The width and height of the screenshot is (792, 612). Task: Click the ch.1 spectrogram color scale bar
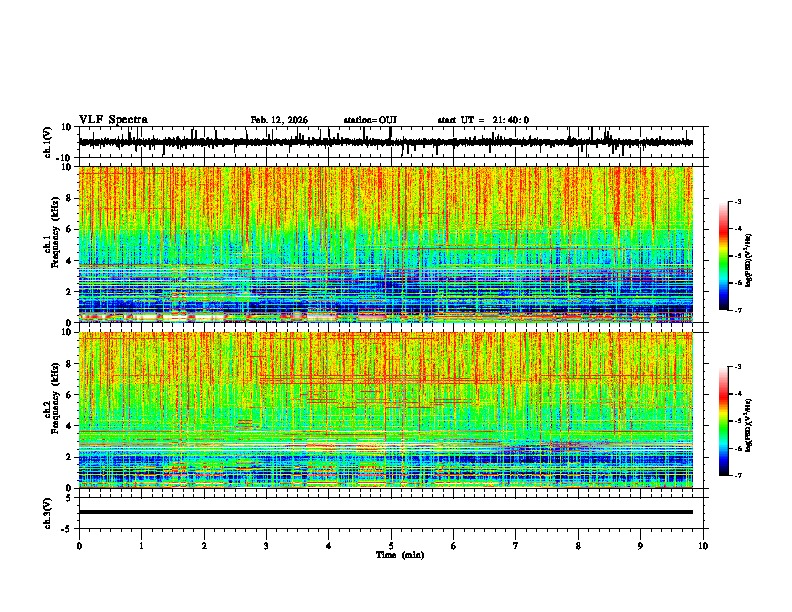click(724, 255)
